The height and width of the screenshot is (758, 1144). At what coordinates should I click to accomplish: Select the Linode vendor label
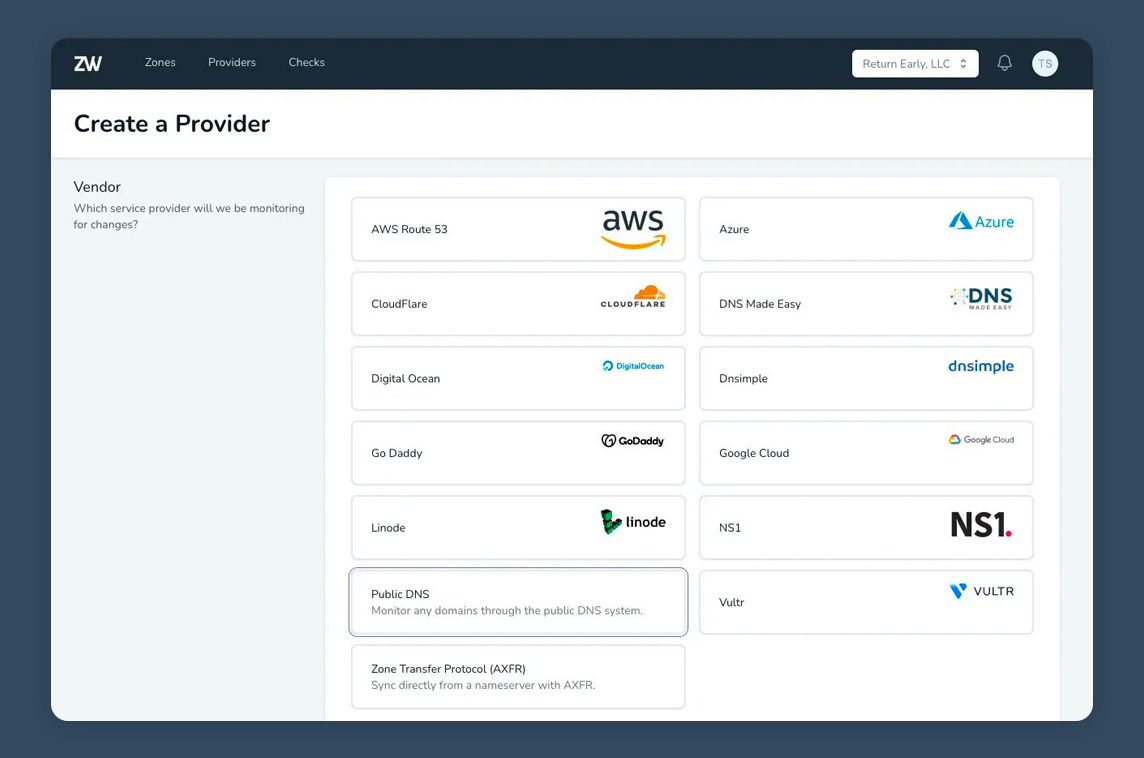(388, 527)
